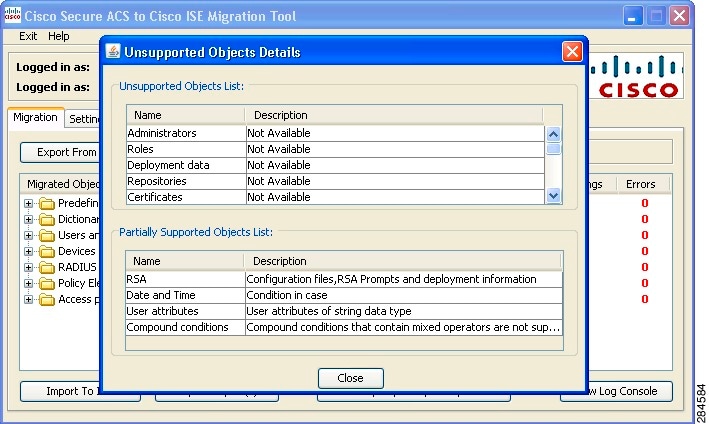Click the Errors column header in main window
Image resolution: width=709 pixels, height=424 pixels.
641,184
